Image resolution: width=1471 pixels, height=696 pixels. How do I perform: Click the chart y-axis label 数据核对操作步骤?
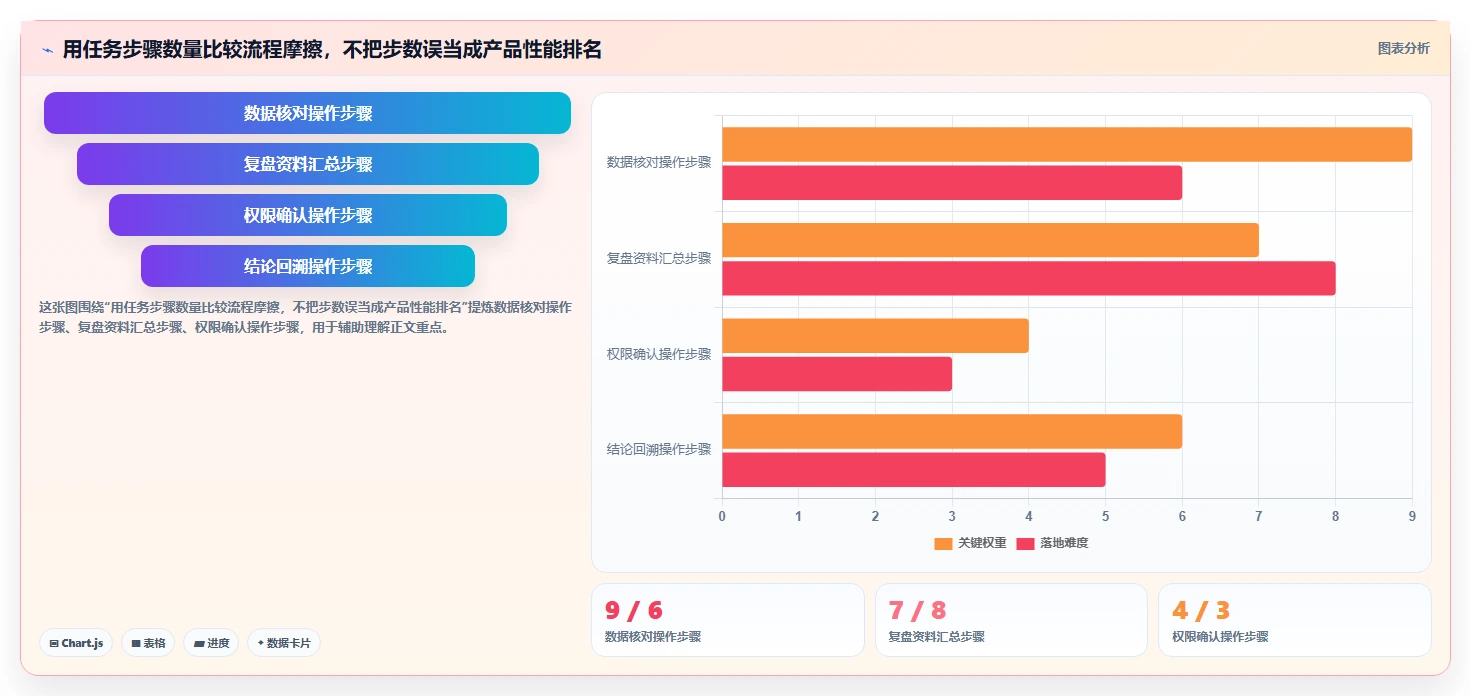(659, 162)
